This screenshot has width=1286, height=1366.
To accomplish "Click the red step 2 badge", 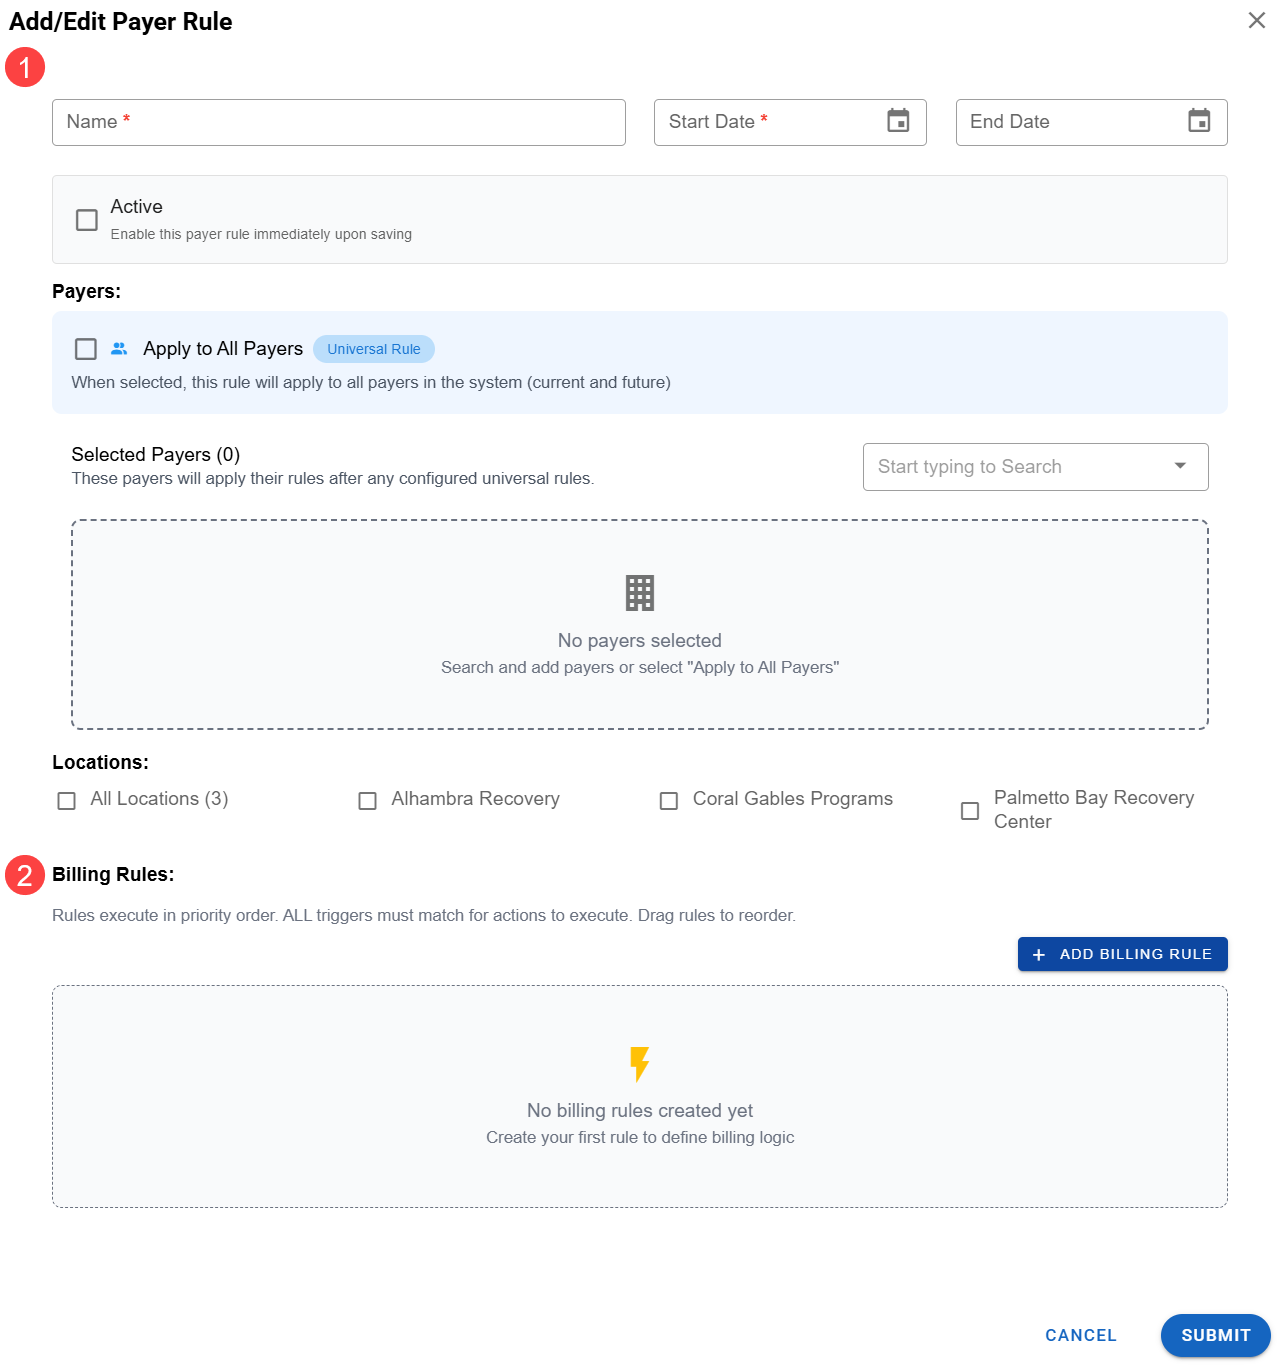I will click(x=25, y=876).
